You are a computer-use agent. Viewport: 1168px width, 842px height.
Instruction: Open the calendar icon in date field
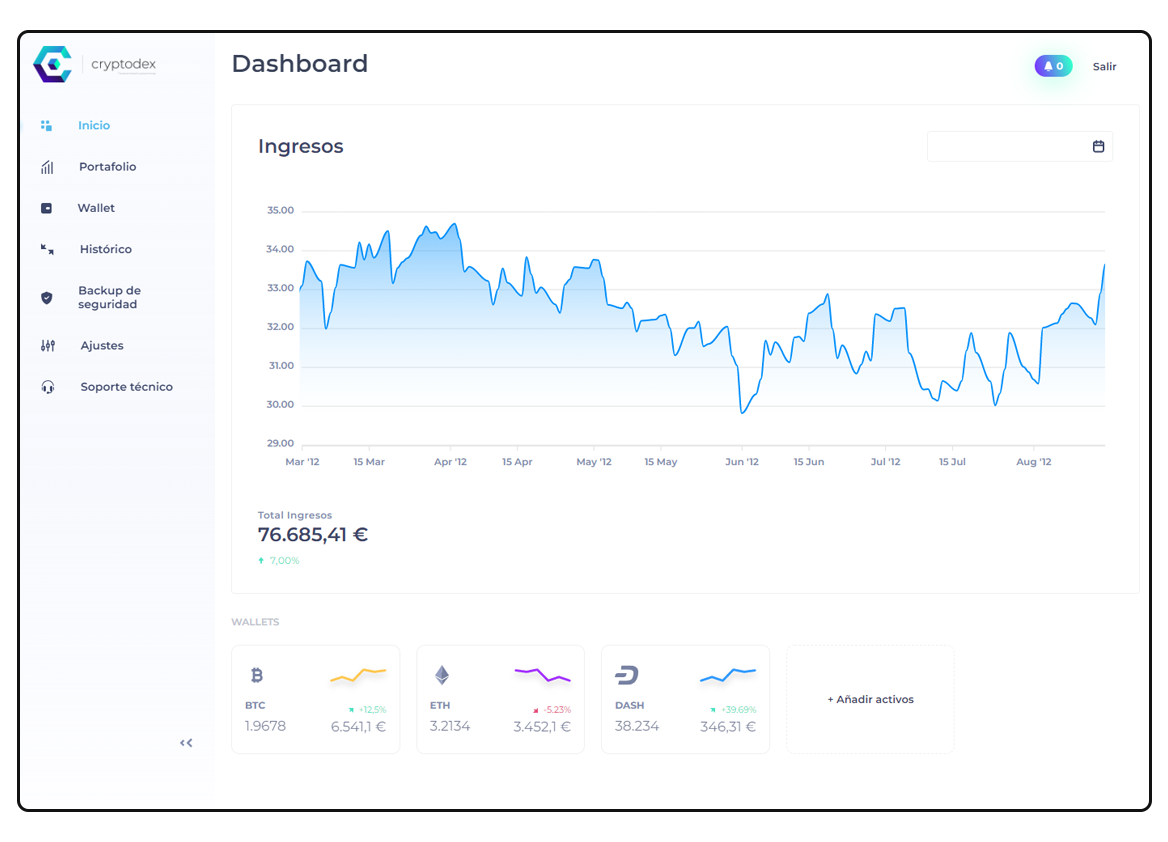point(1098,147)
